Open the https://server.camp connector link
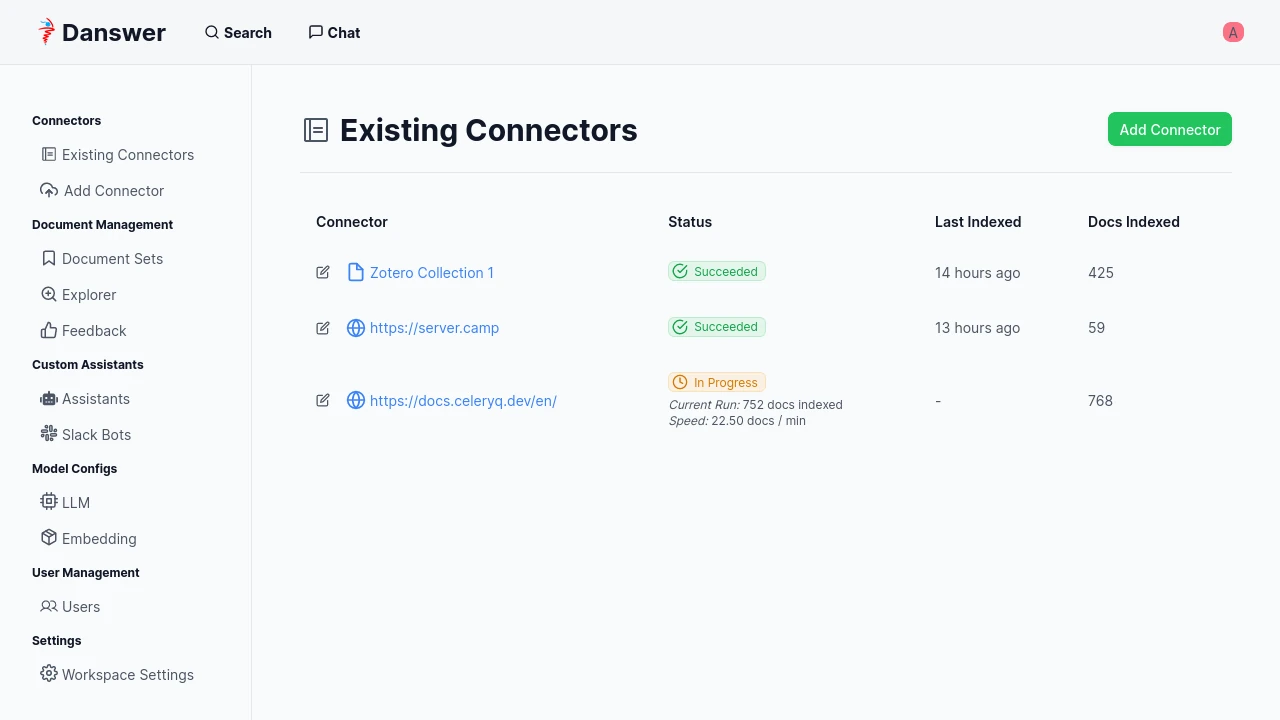1280x720 pixels. coord(434,328)
